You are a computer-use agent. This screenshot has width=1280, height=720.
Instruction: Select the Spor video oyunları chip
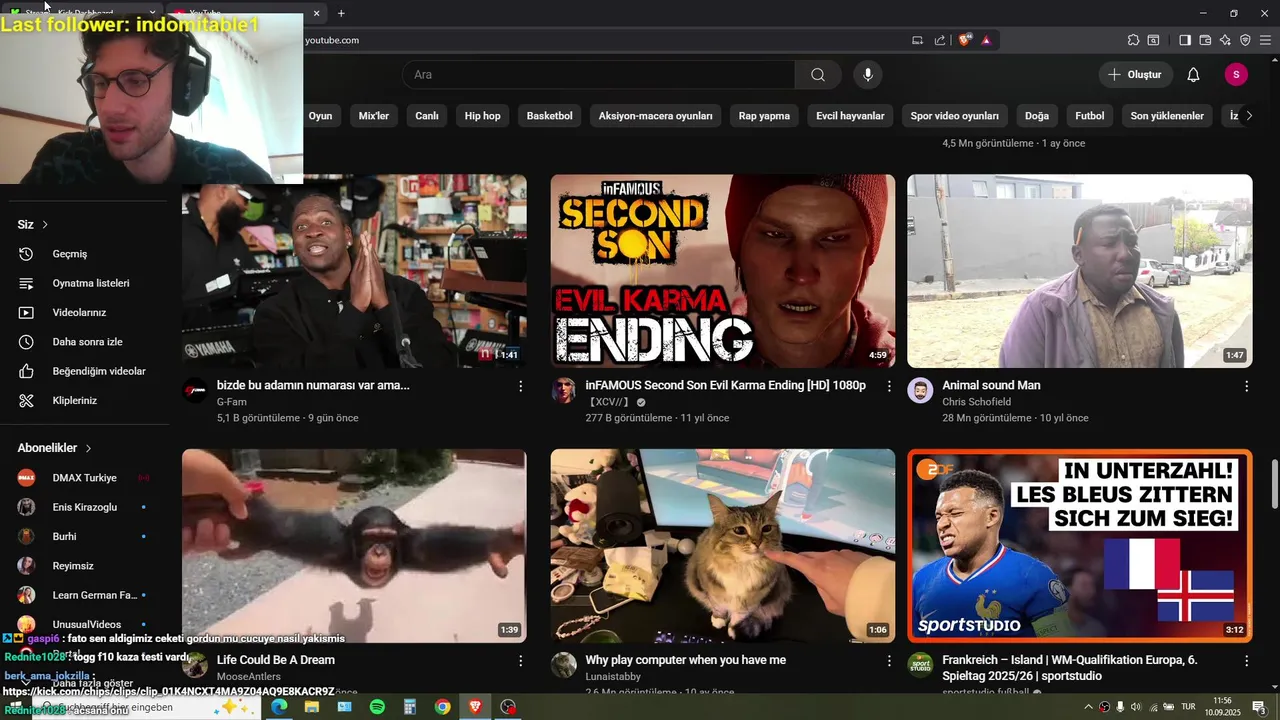click(x=955, y=116)
